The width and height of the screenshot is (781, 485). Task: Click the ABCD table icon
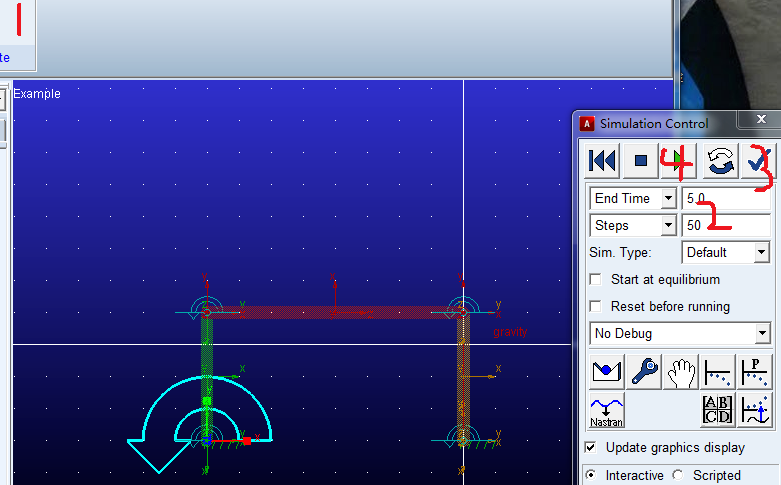(x=718, y=410)
